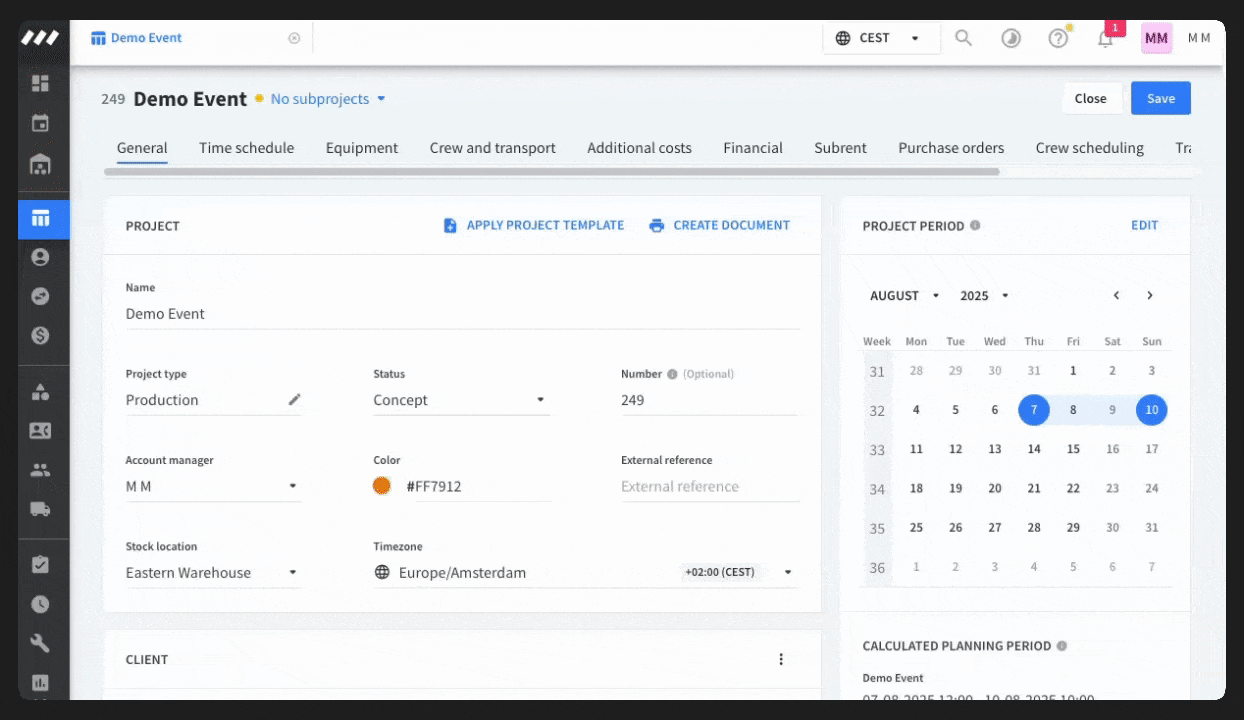This screenshot has width=1244, height=720.
Task: Click the info icon next to Number
Action: tap(672, 374)
